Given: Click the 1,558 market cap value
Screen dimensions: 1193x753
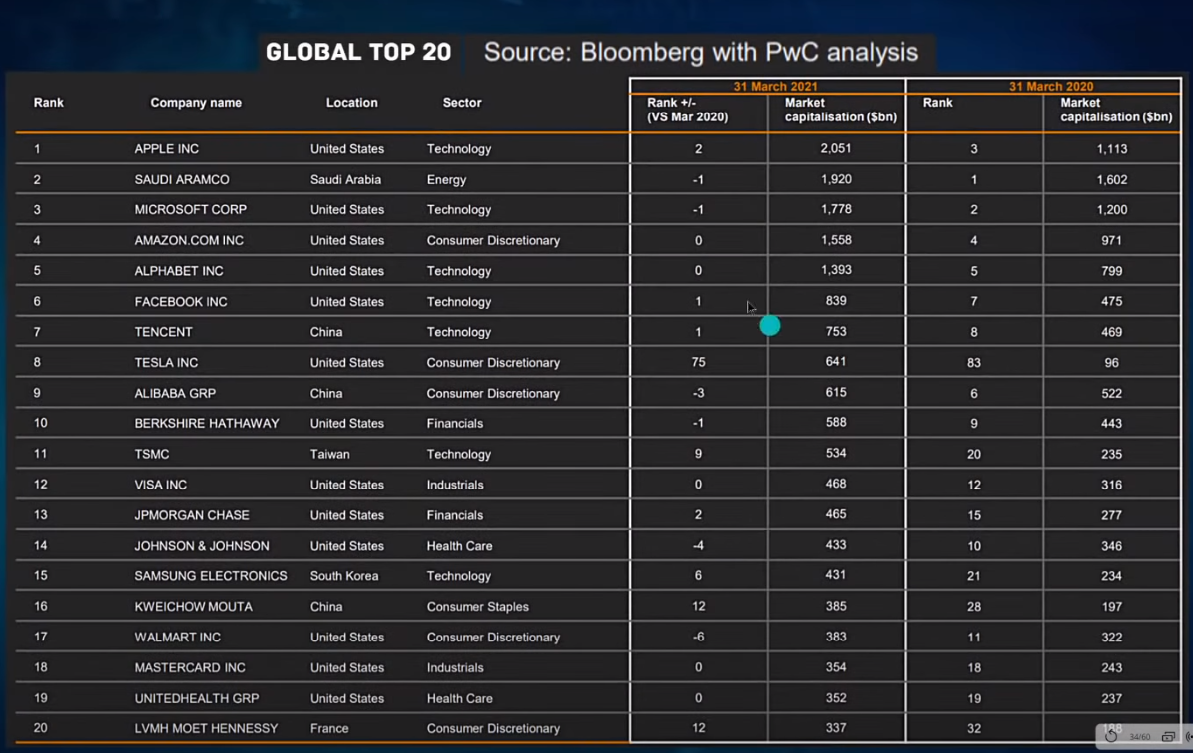Looking at the screenshot, I should pos(836,240).
